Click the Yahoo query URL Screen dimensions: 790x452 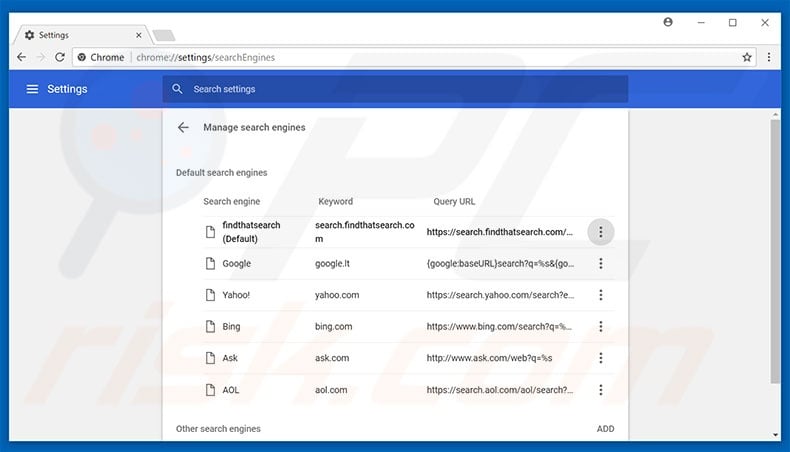(500, 295)
